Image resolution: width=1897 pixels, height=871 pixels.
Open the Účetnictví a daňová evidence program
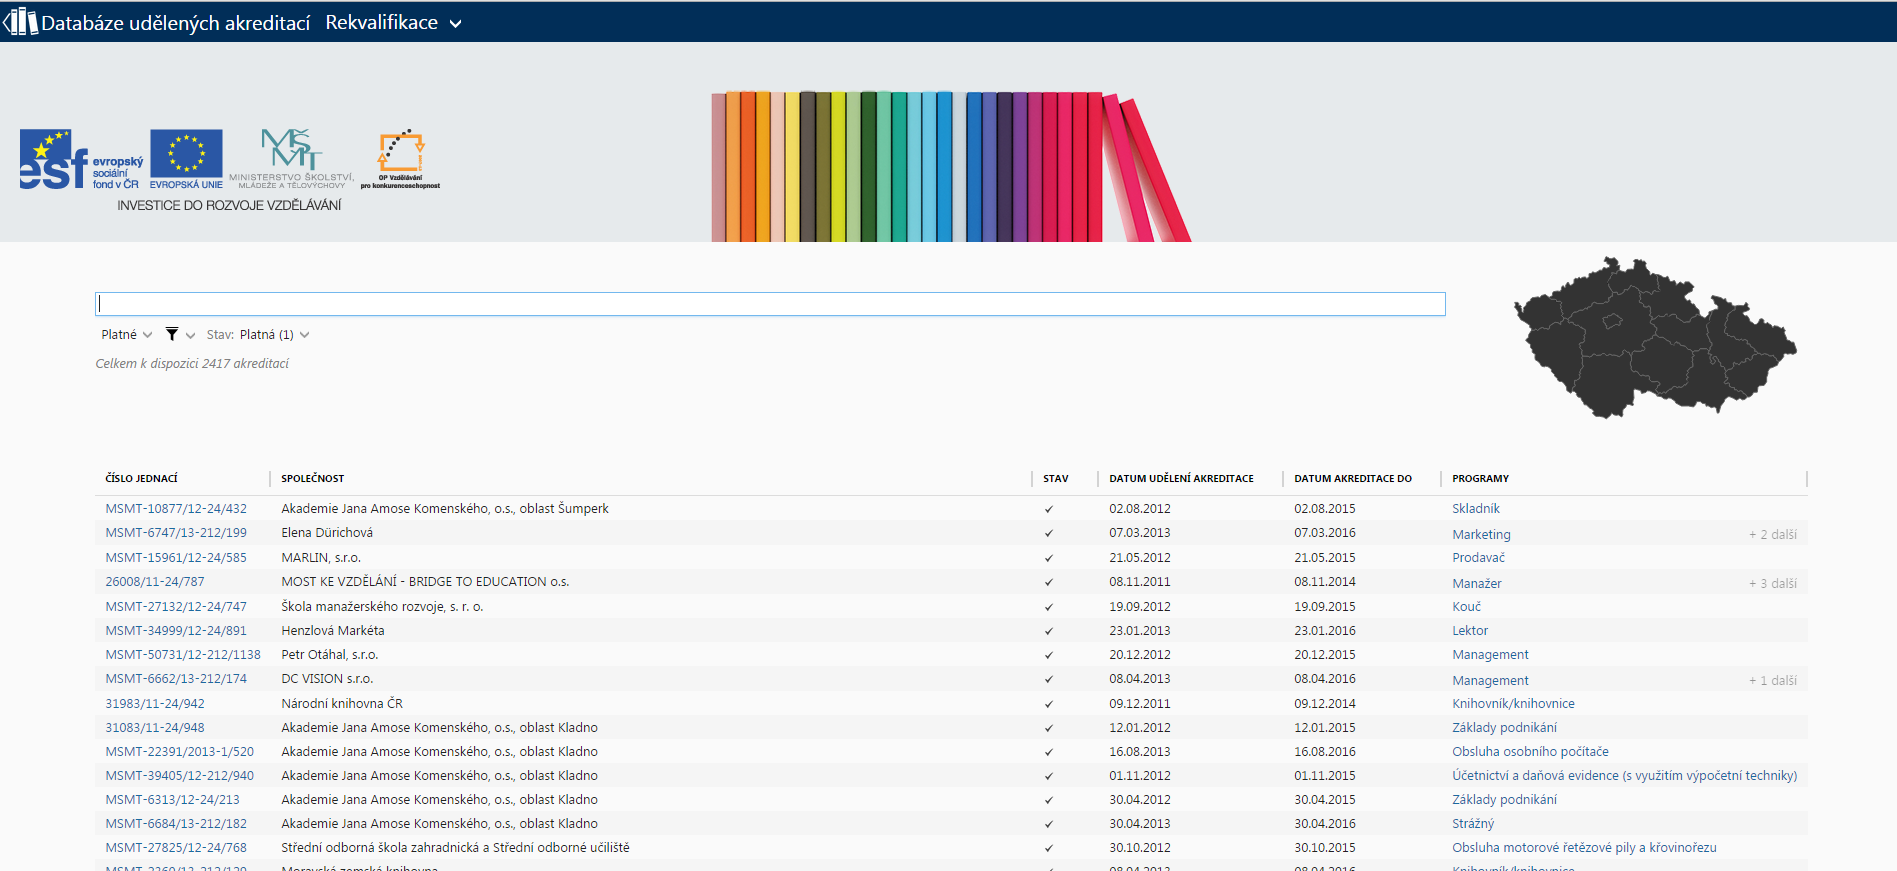pyautogui.click(x=1624, y=776)
